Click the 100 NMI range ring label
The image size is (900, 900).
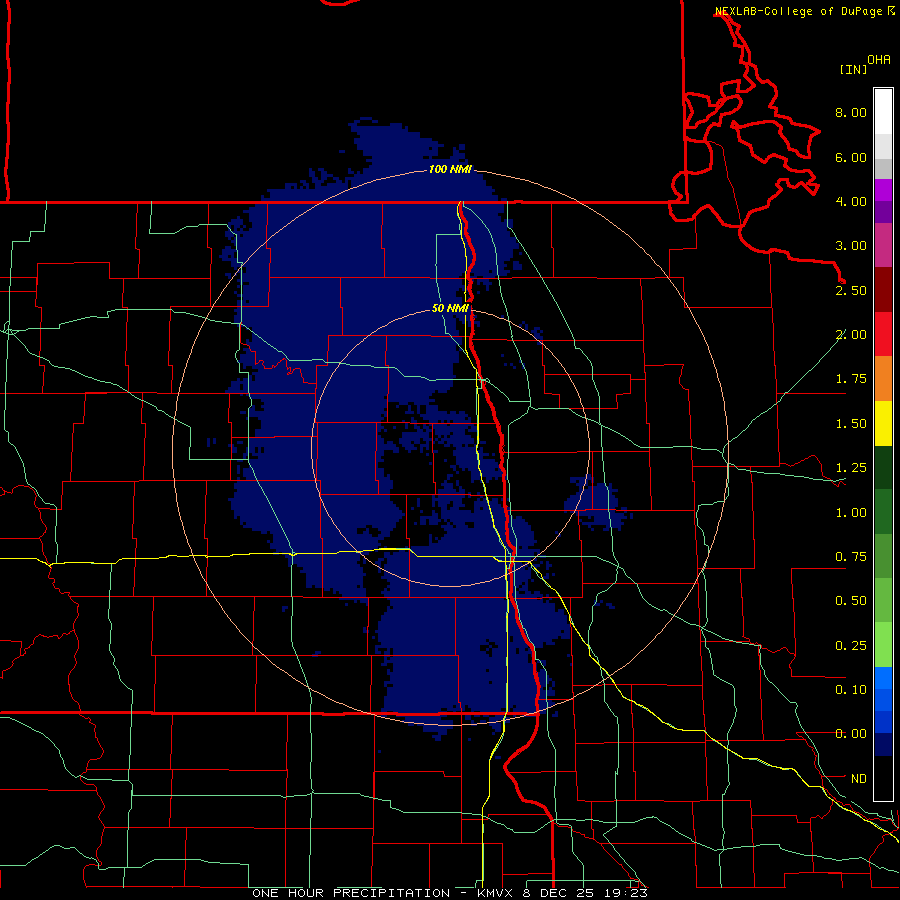pyautogui.click(x=450, y=169)
